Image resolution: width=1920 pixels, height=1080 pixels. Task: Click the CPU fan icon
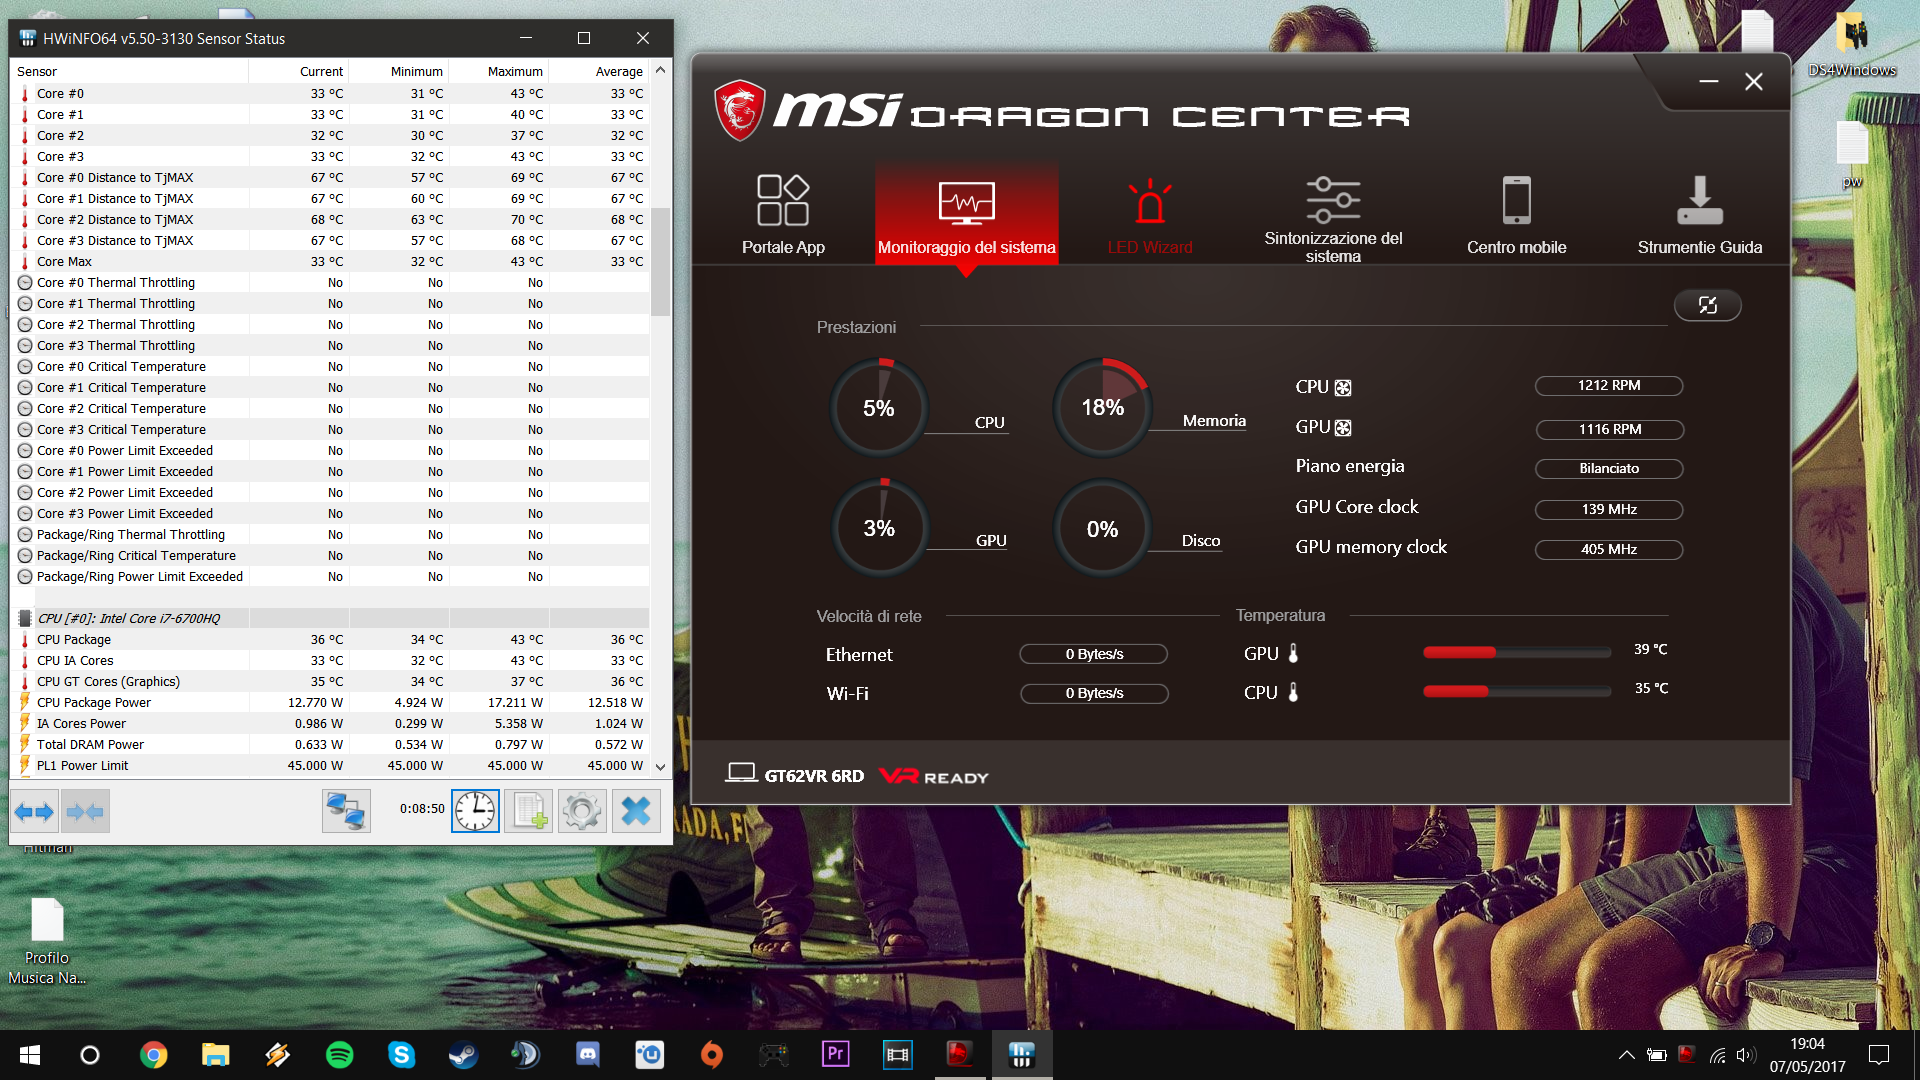point(1343,388)
